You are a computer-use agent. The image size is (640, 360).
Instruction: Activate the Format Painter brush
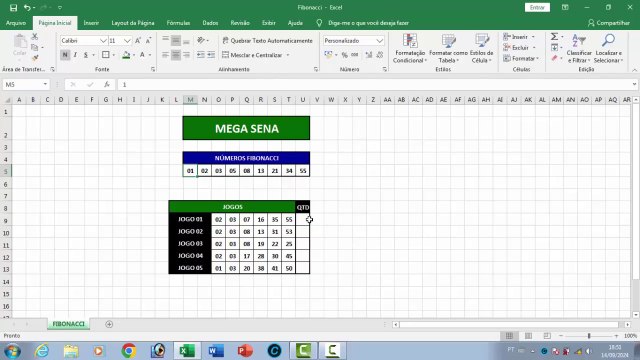[x=35, y=58]
